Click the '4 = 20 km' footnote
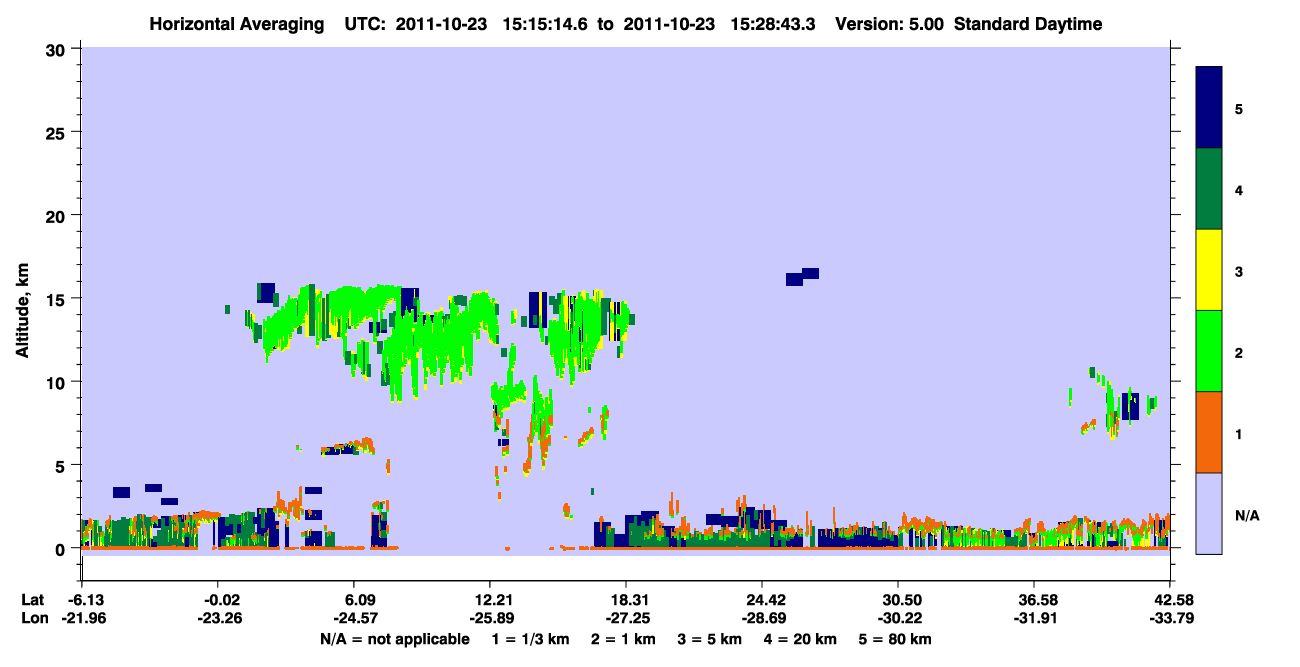This screenshot has width=1300, height=667. click(799, 639)
